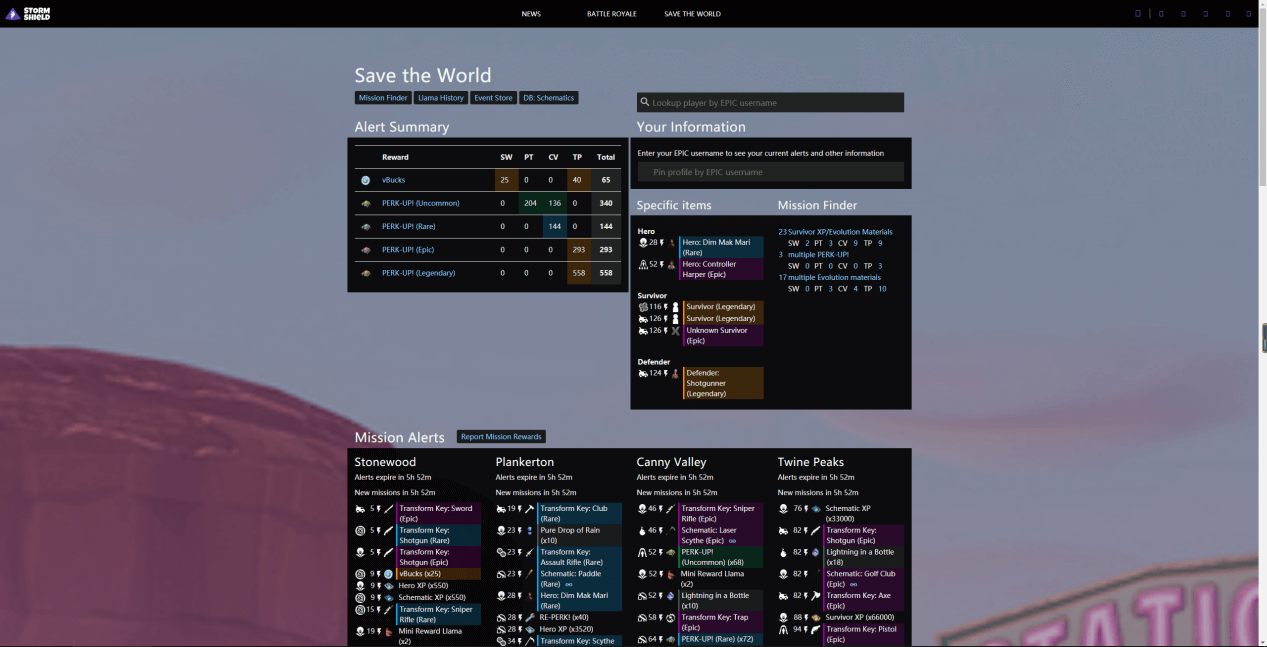Click the sword icon beside Transform Key: Sword

(x=389, y=509)
